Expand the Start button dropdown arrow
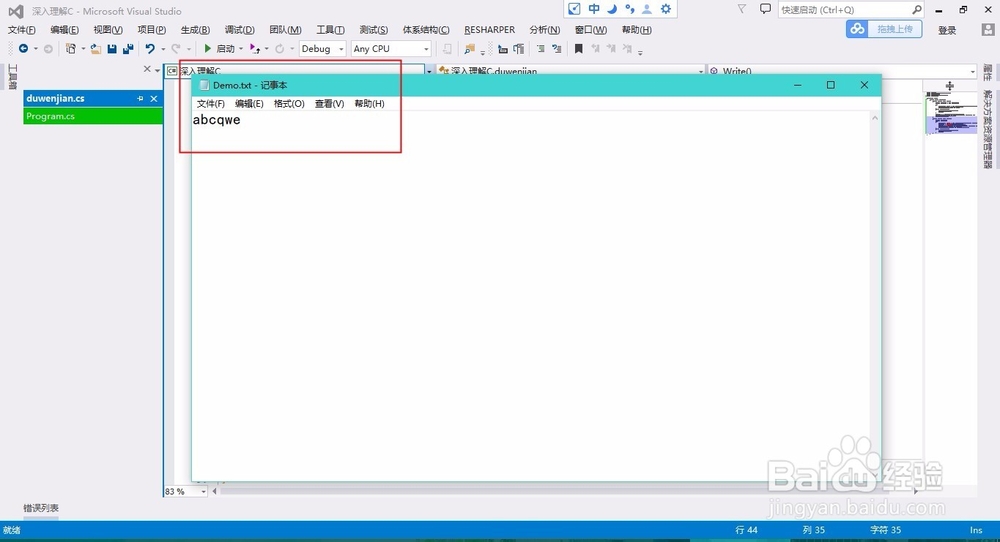 241,49
